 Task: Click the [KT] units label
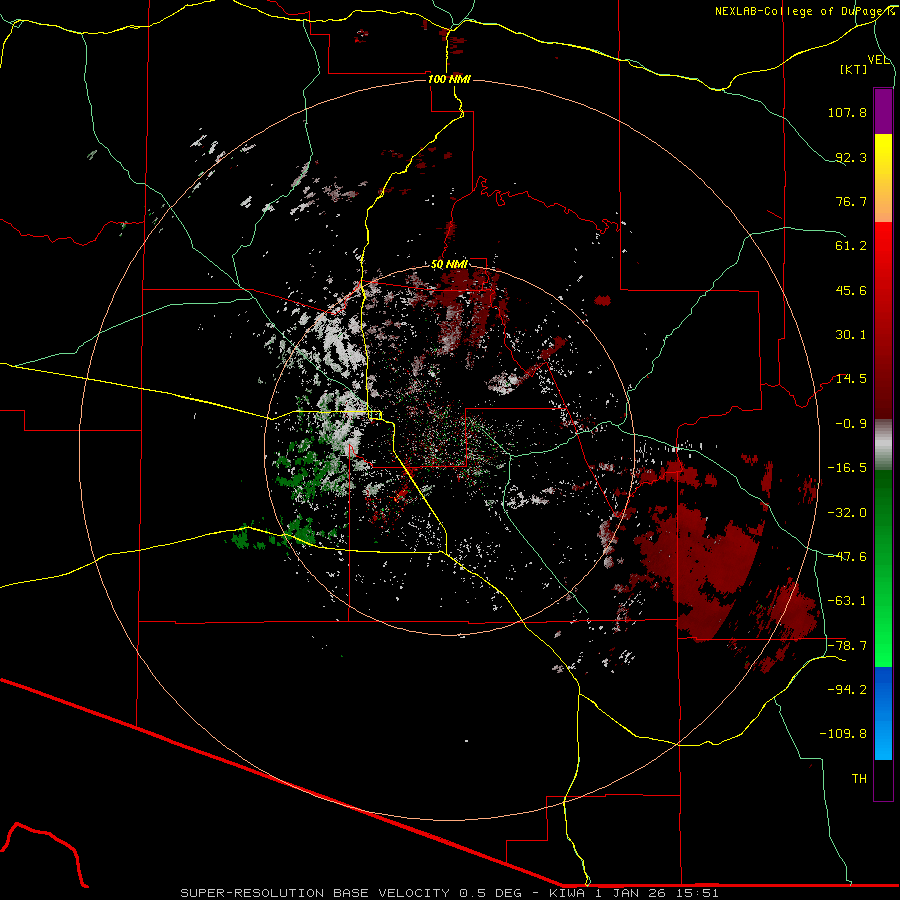854,69
